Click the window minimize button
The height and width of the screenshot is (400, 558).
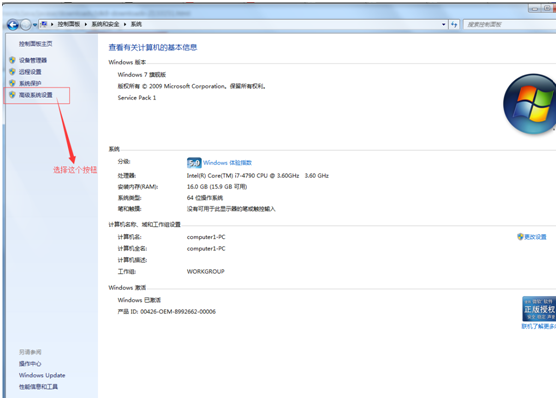[535, 8]
